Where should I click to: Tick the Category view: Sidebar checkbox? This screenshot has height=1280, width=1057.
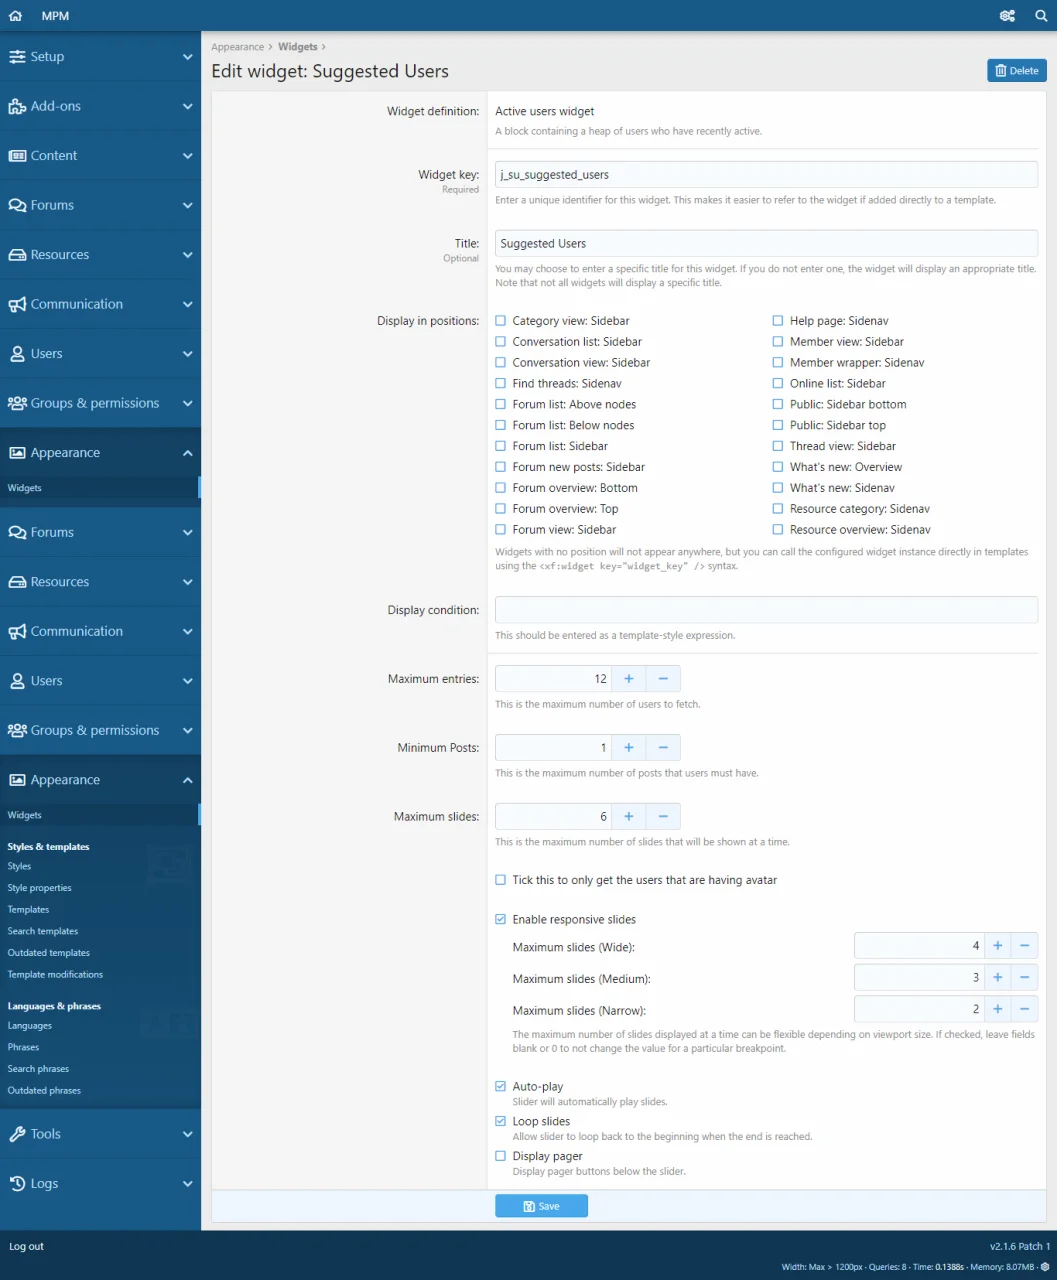click(501, 321)
